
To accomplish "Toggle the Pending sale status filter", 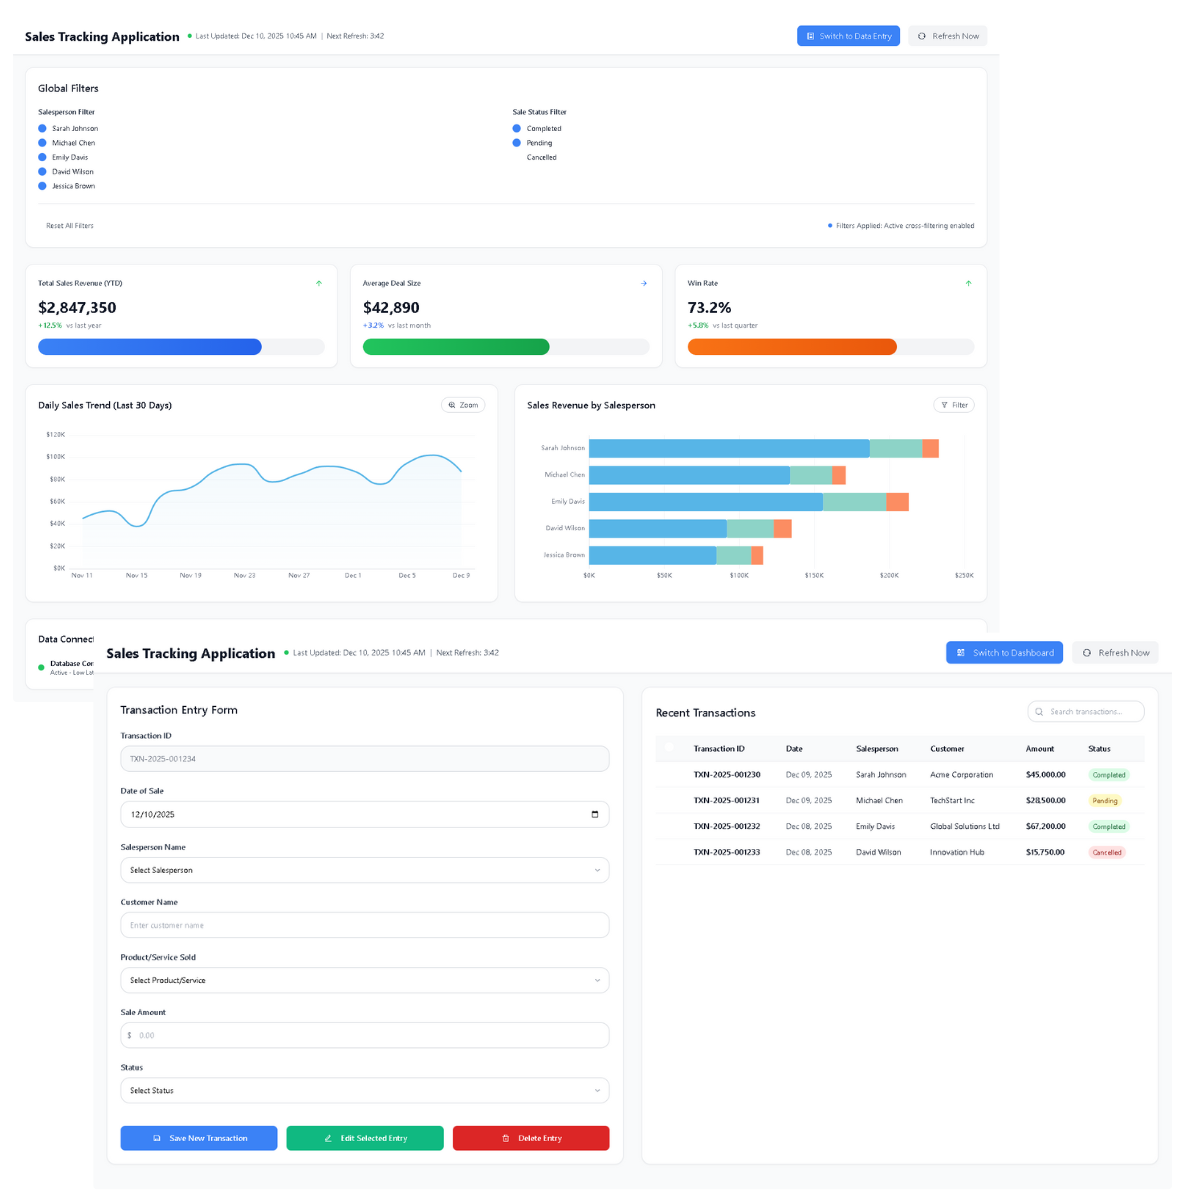I will click(x=517, y=143).
